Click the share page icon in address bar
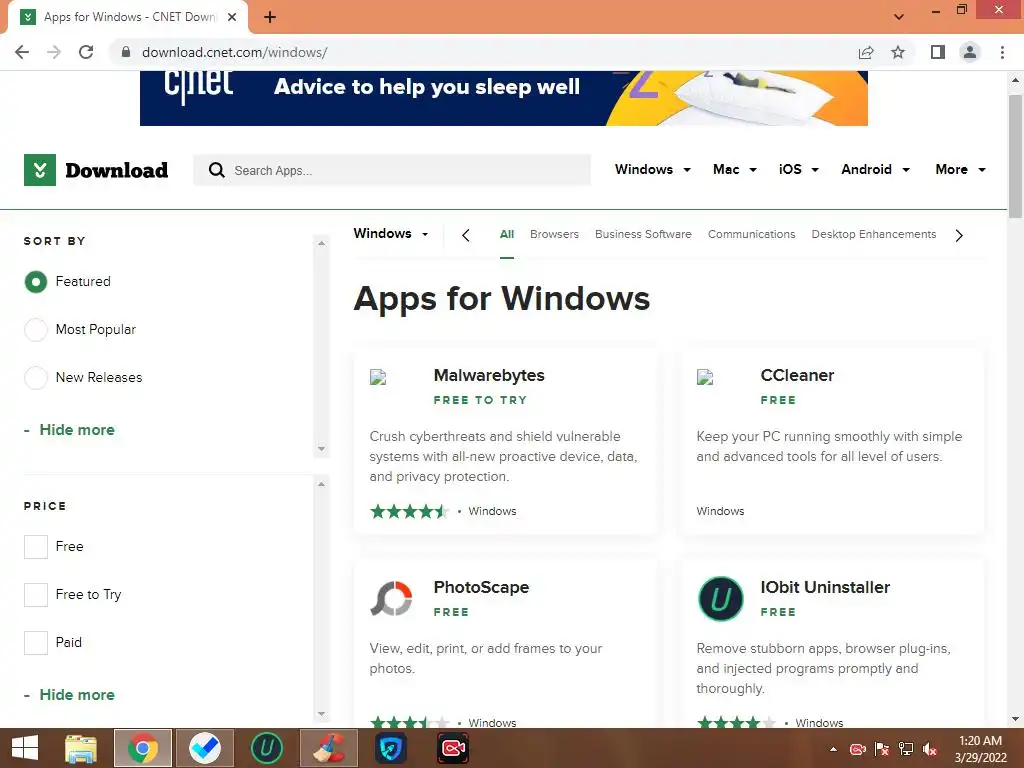Screen dimensions: 1024x768 point(866,52)
